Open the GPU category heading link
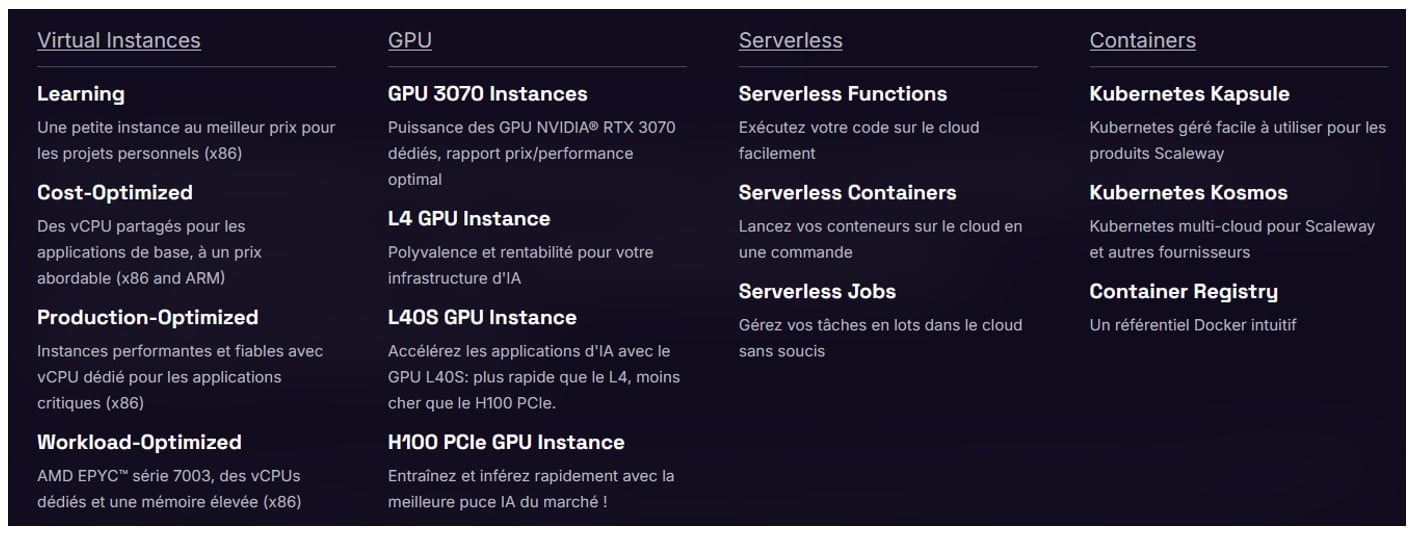This screenshot has width=1412, height=540. tap(409, 41)
